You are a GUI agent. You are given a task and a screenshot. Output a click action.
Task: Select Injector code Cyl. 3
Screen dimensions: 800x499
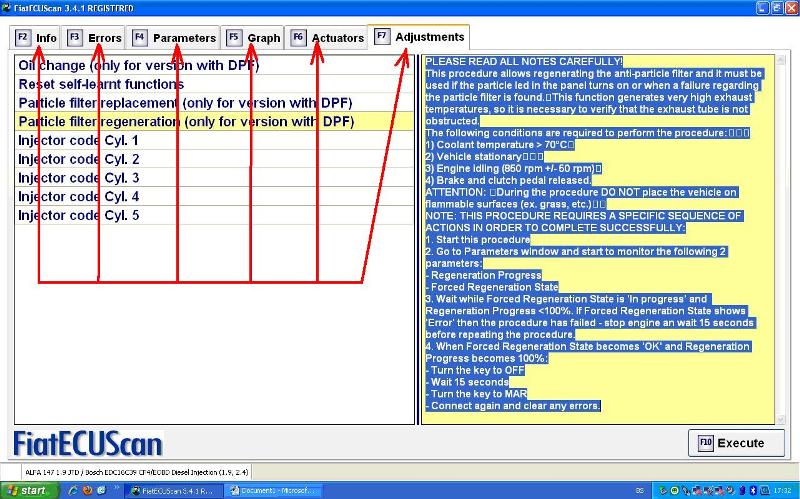point(214,178)
